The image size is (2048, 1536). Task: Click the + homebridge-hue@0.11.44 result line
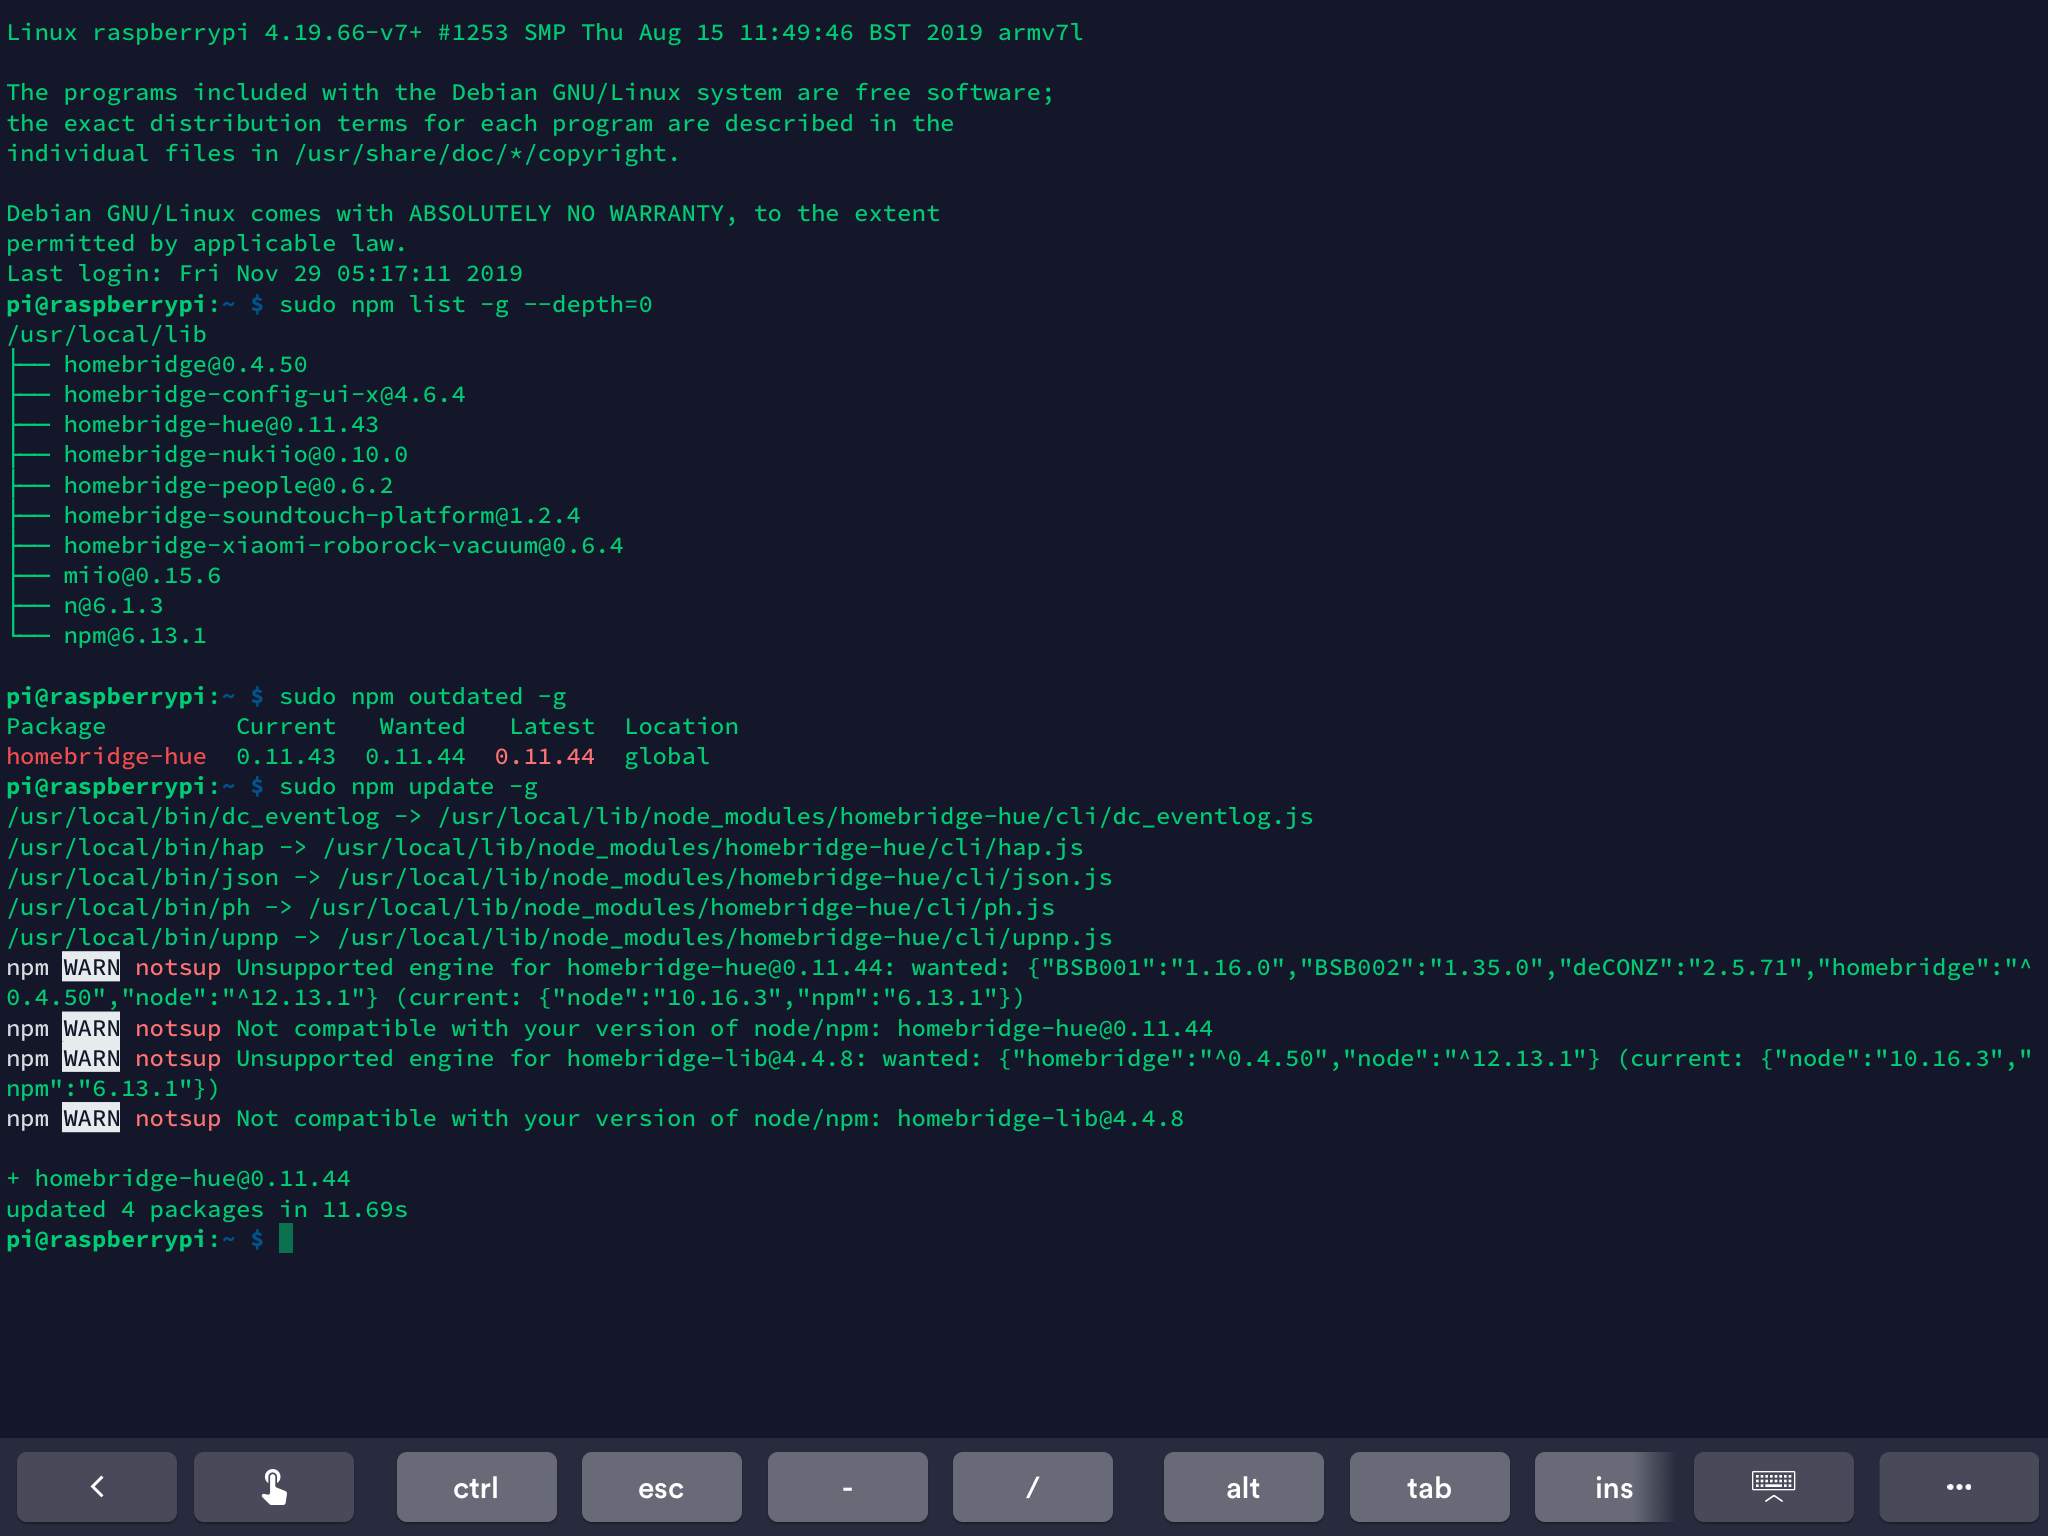pyautogui.click(x=179, y=1178)
